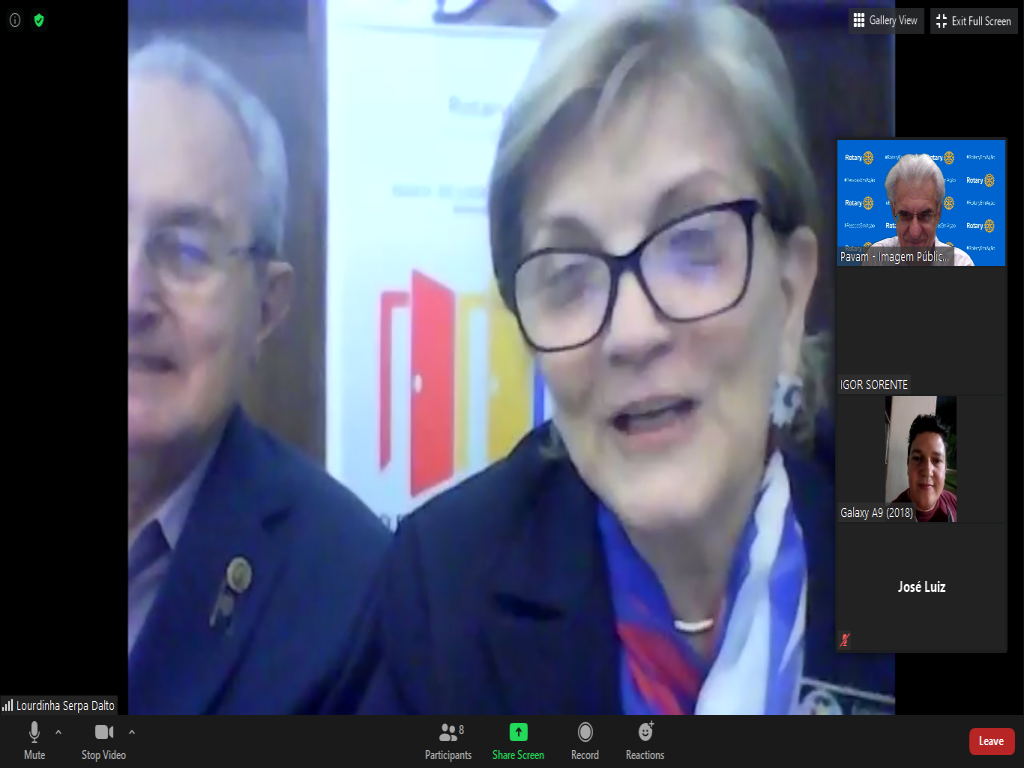The height and width of the screenshot is (768, 1024).
Task: Click the signal strength bars icon
Action: click(8, 705)
